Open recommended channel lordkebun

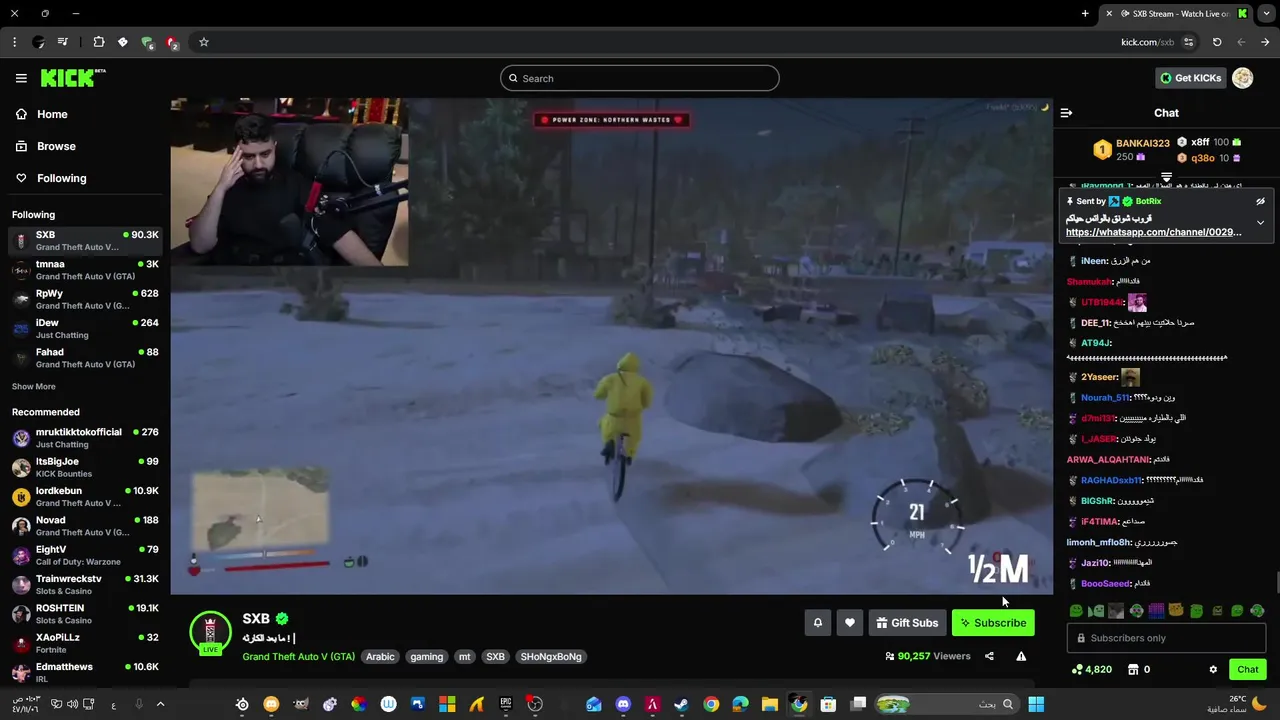[85, 497]
